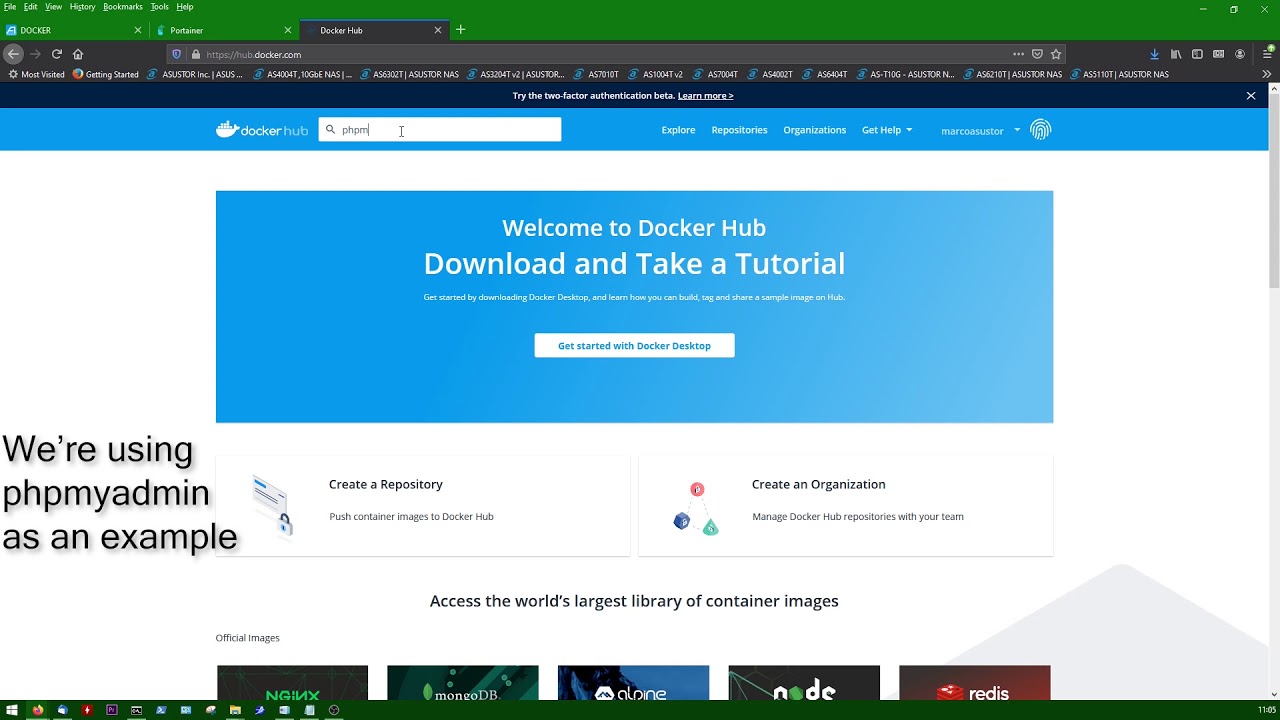Show downloads progress arrow

coord(1154,54)
